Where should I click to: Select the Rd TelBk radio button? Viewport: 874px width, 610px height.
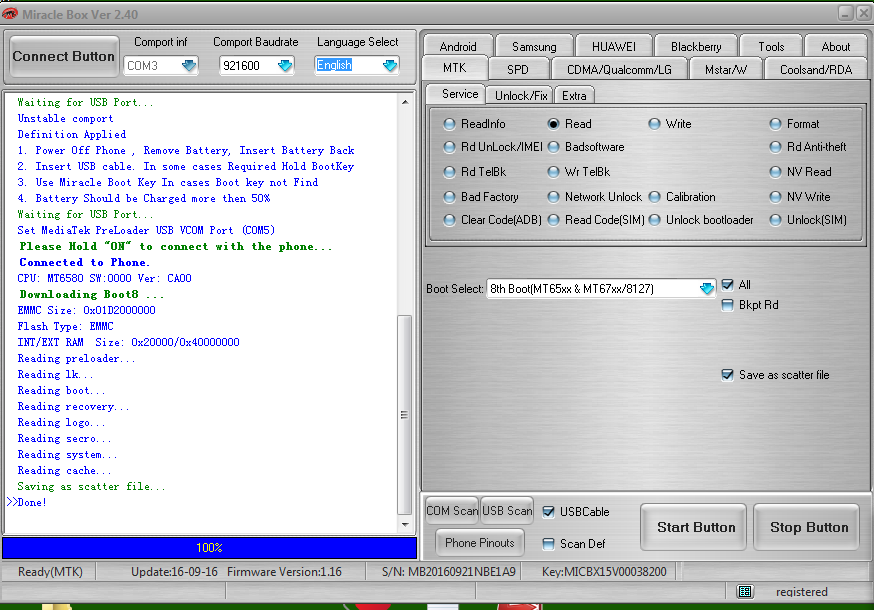tap(449, 172)
